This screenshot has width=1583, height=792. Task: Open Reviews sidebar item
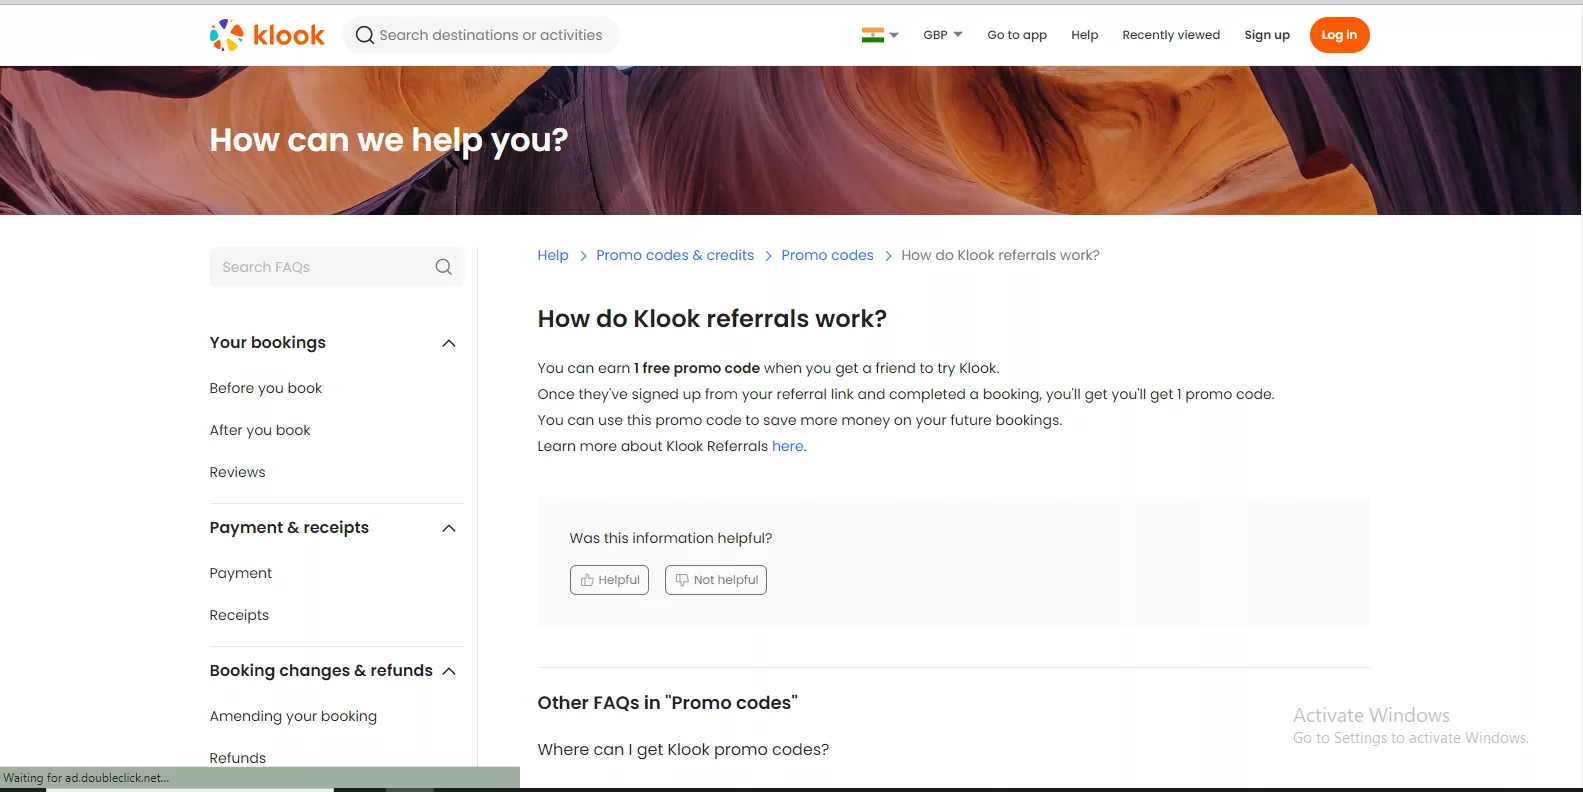click(238, 472)
